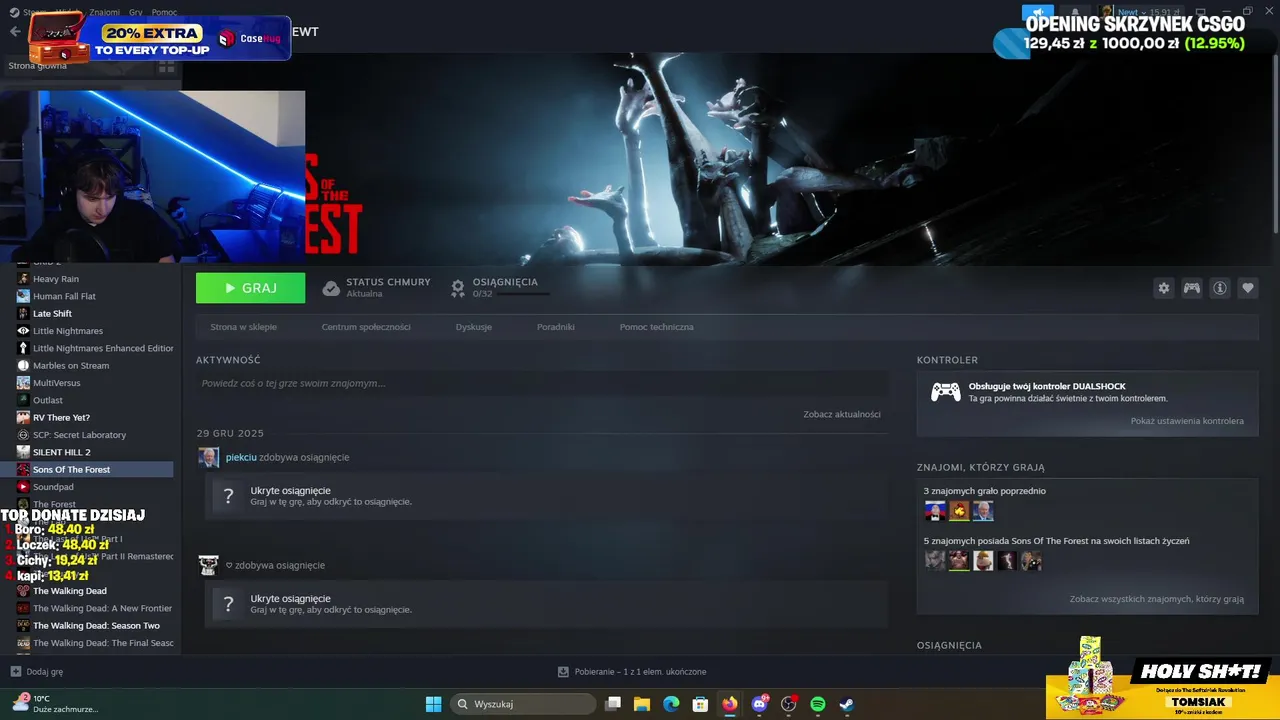Select Outlast in library list
This screenshot has width=1280, height=720.
[48, 400]
